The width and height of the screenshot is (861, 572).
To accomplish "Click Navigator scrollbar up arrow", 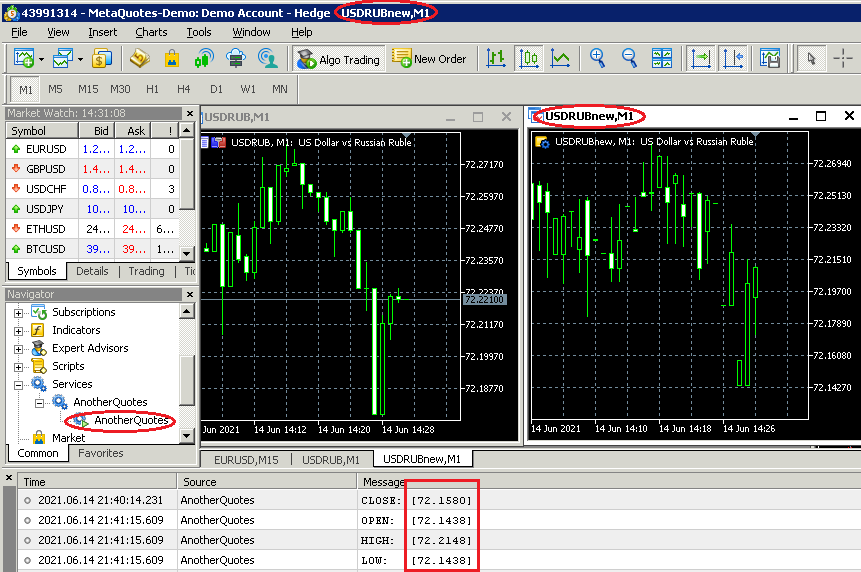I will [187, 312].
